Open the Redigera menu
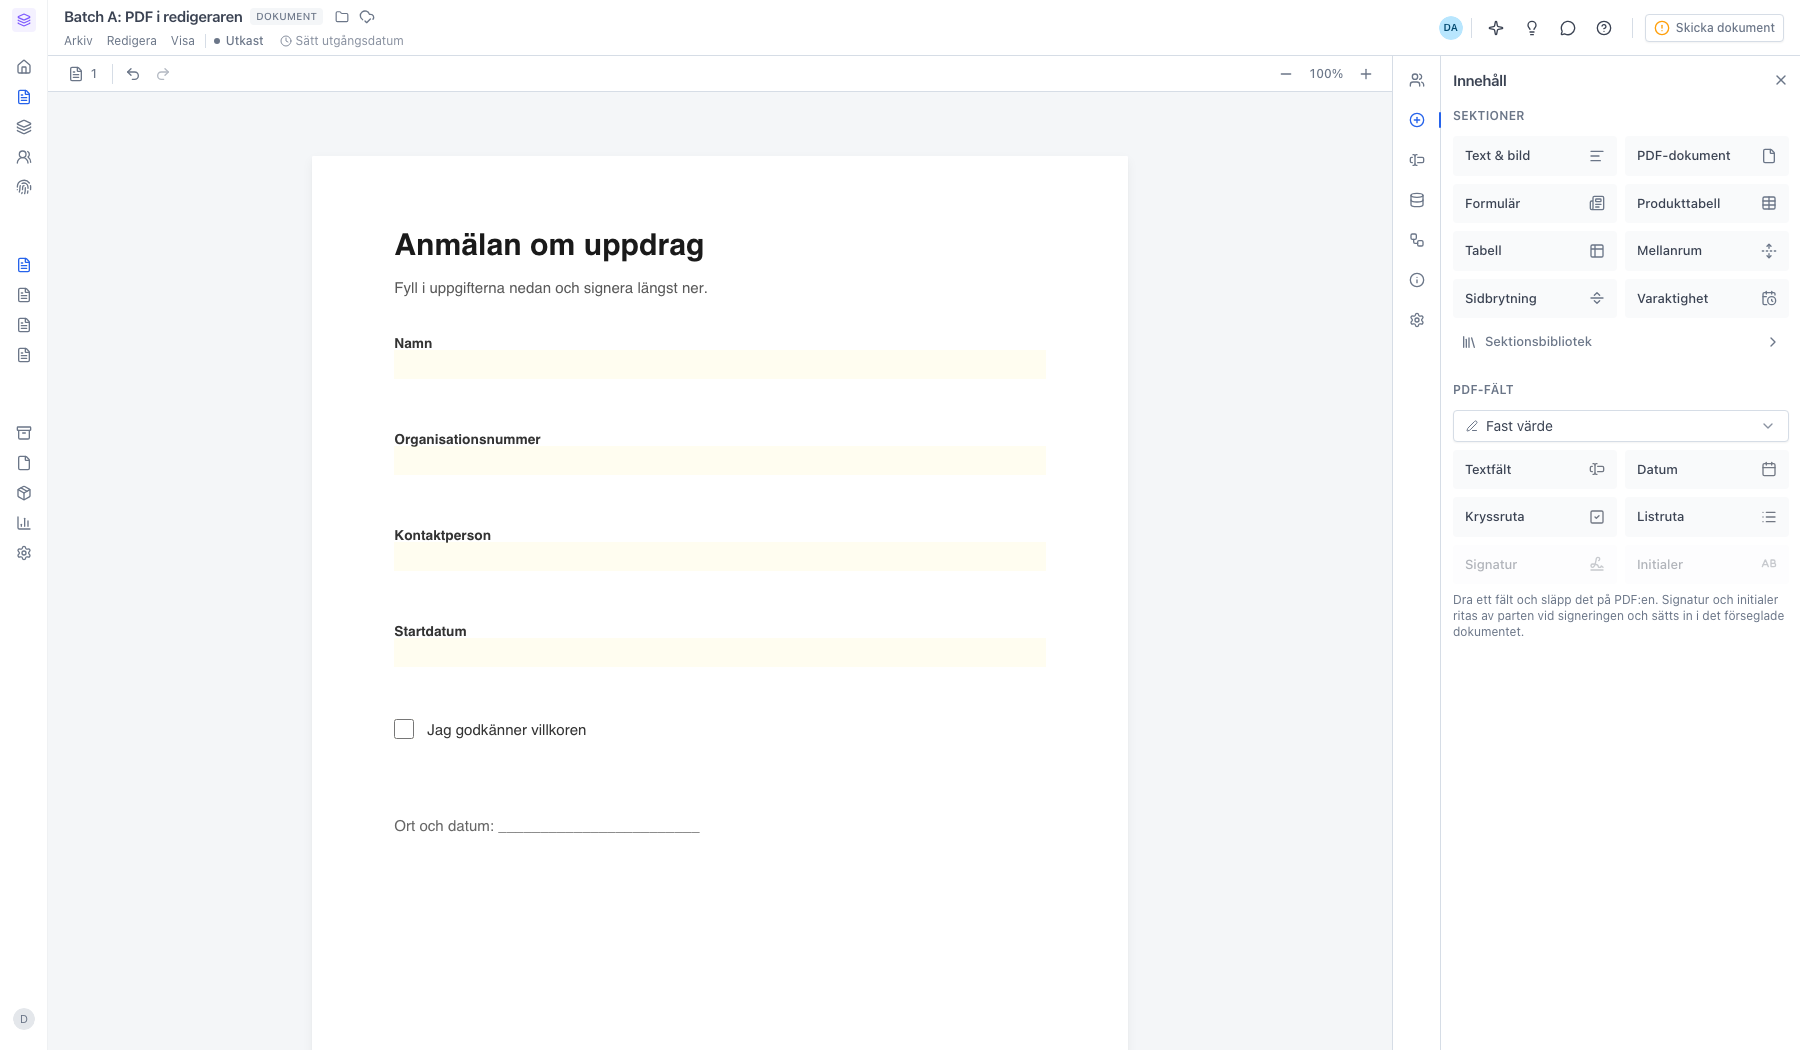Screen dimensions: 1800x1050 (132, 41)
